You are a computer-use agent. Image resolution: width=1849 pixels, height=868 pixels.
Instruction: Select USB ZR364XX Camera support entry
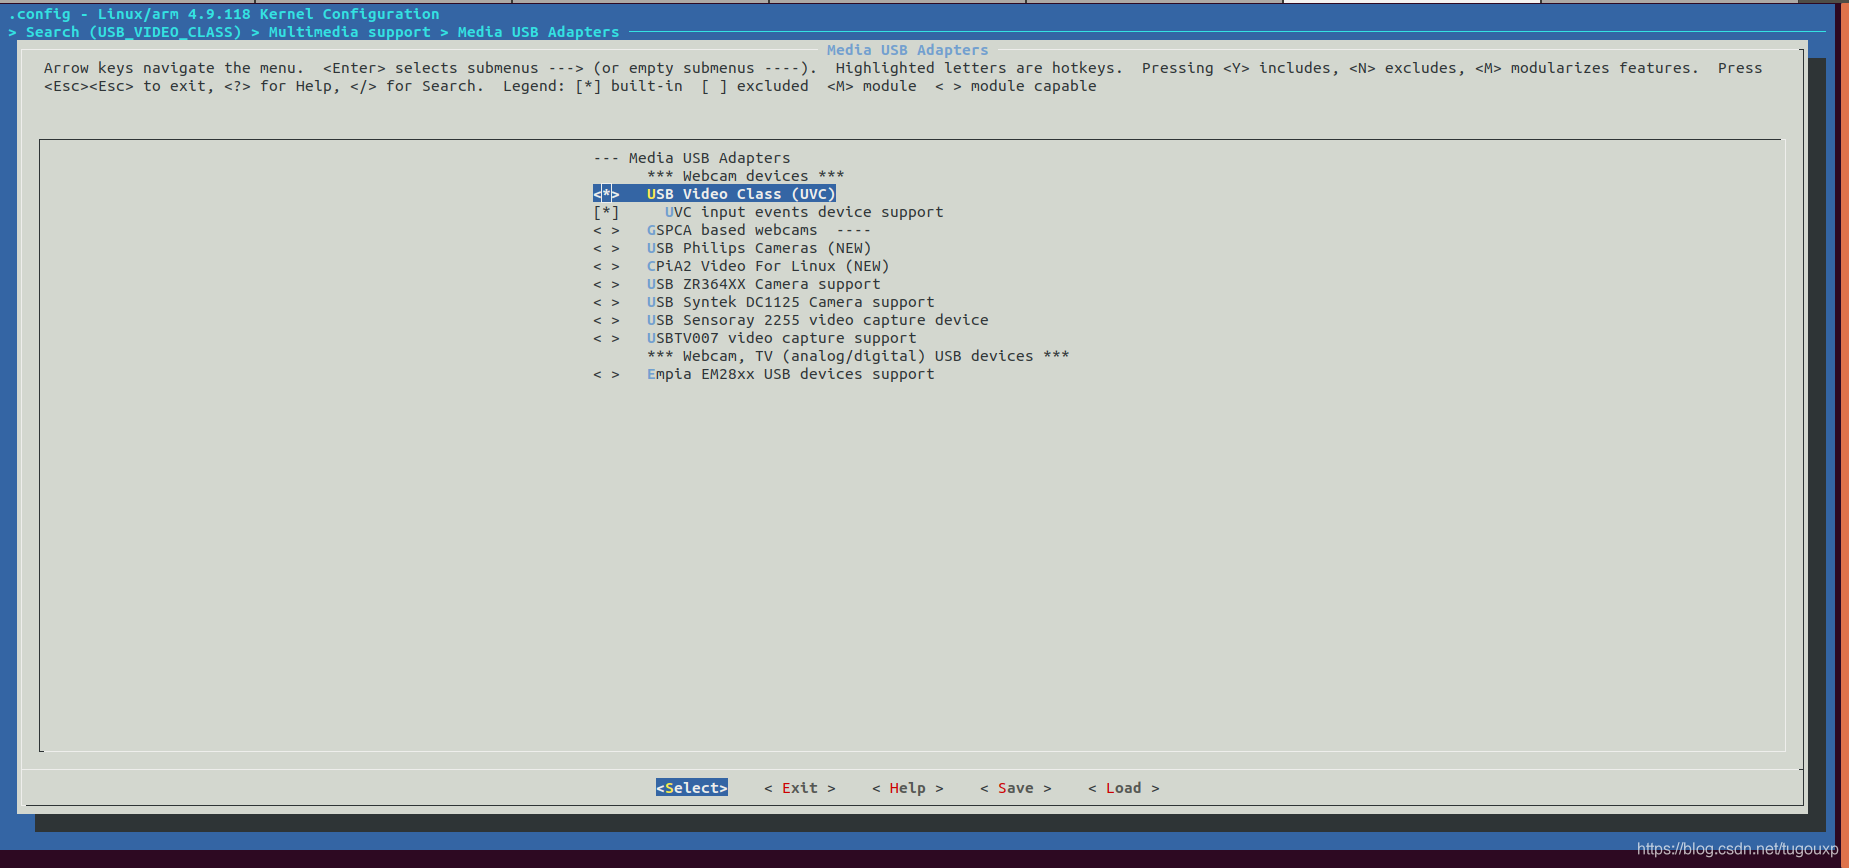pyautogui.click(x=764, y=284)
